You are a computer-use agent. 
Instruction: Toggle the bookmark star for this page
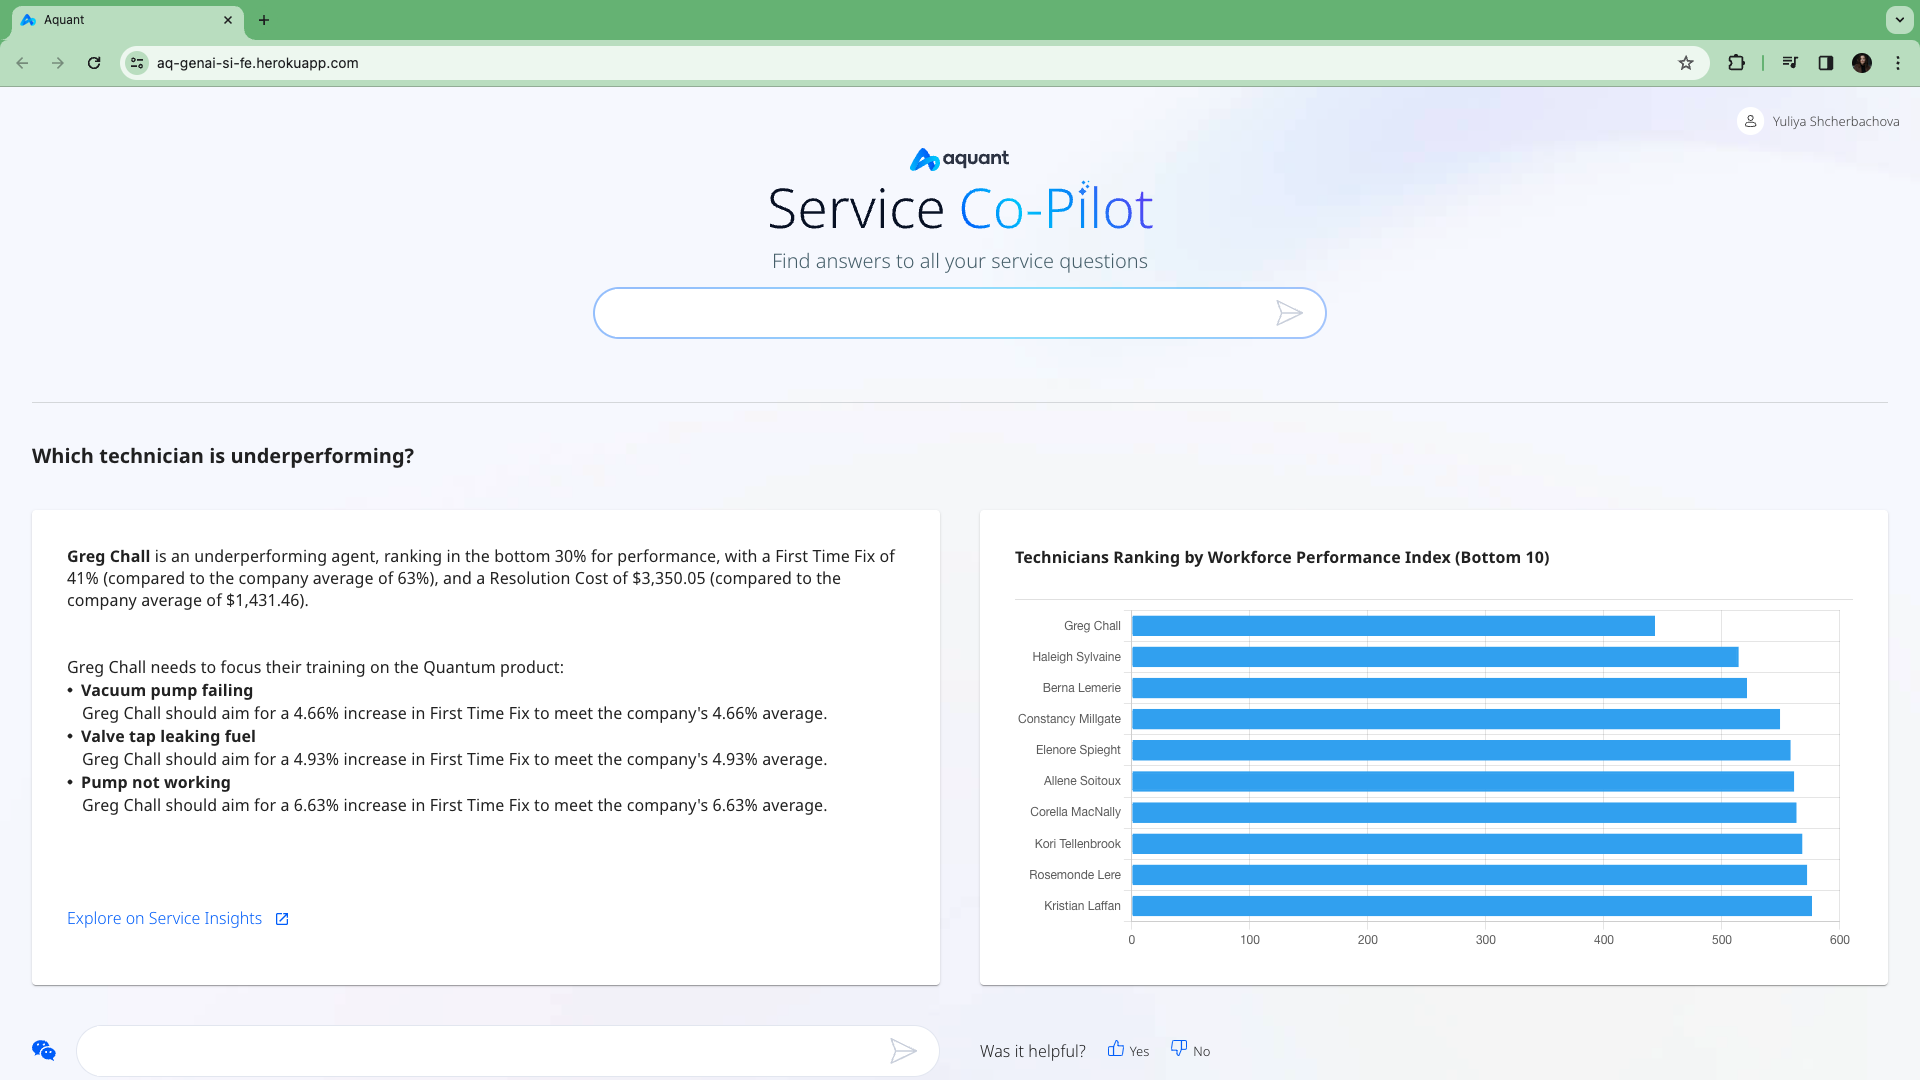1687,62
